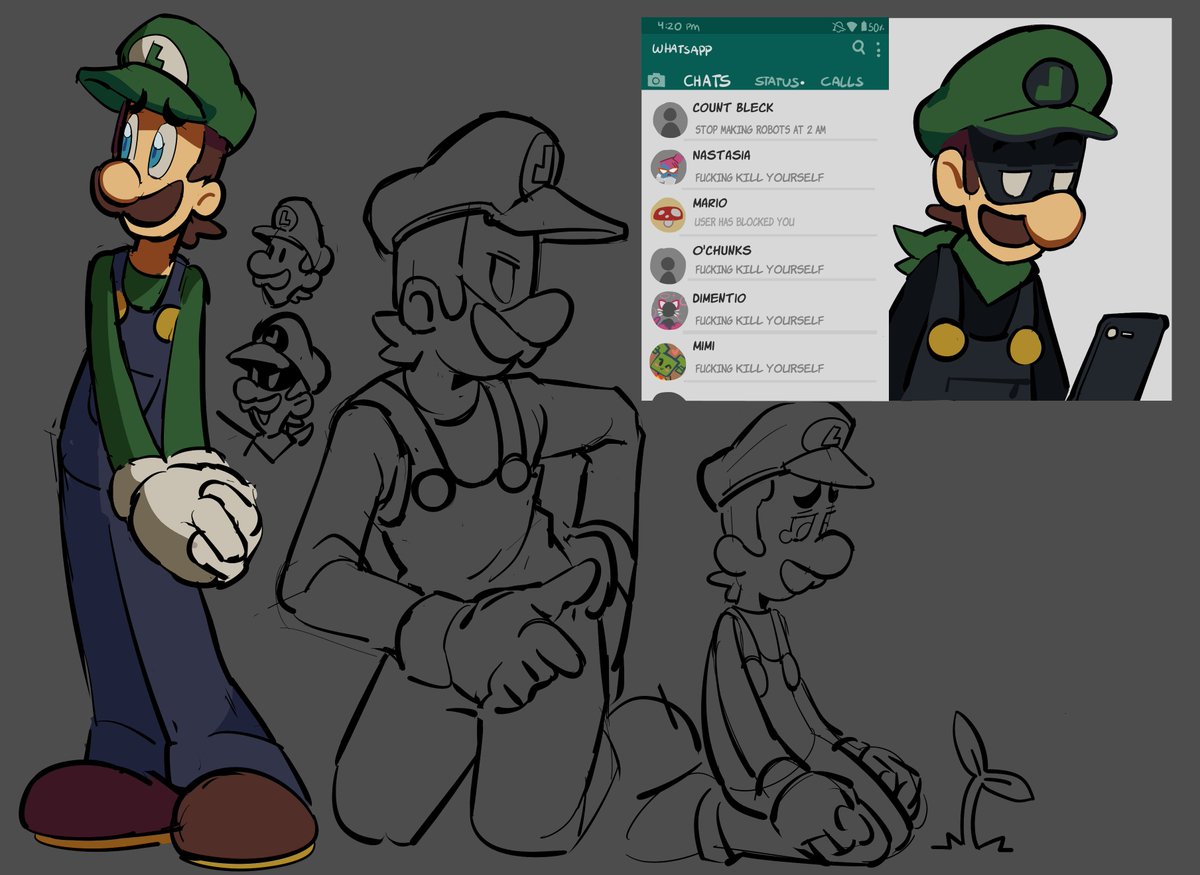
Task: Switch to the CHATS tab
Action: click(707, 80)
